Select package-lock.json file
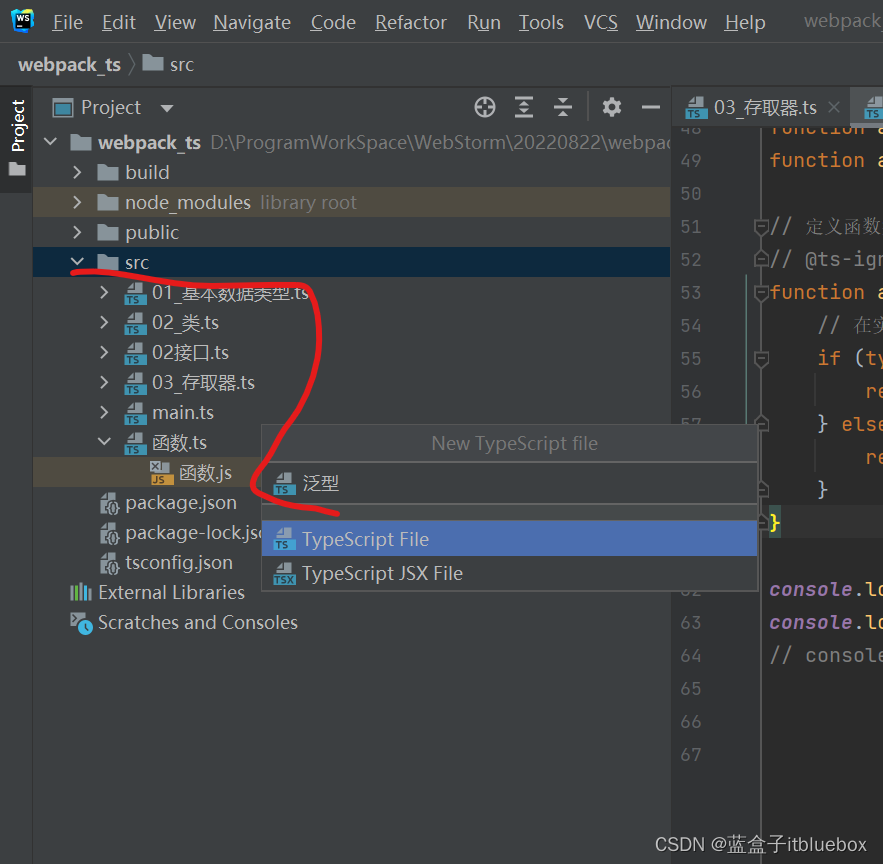Viewport: 883px width, 864px height. tap(193, 533)
